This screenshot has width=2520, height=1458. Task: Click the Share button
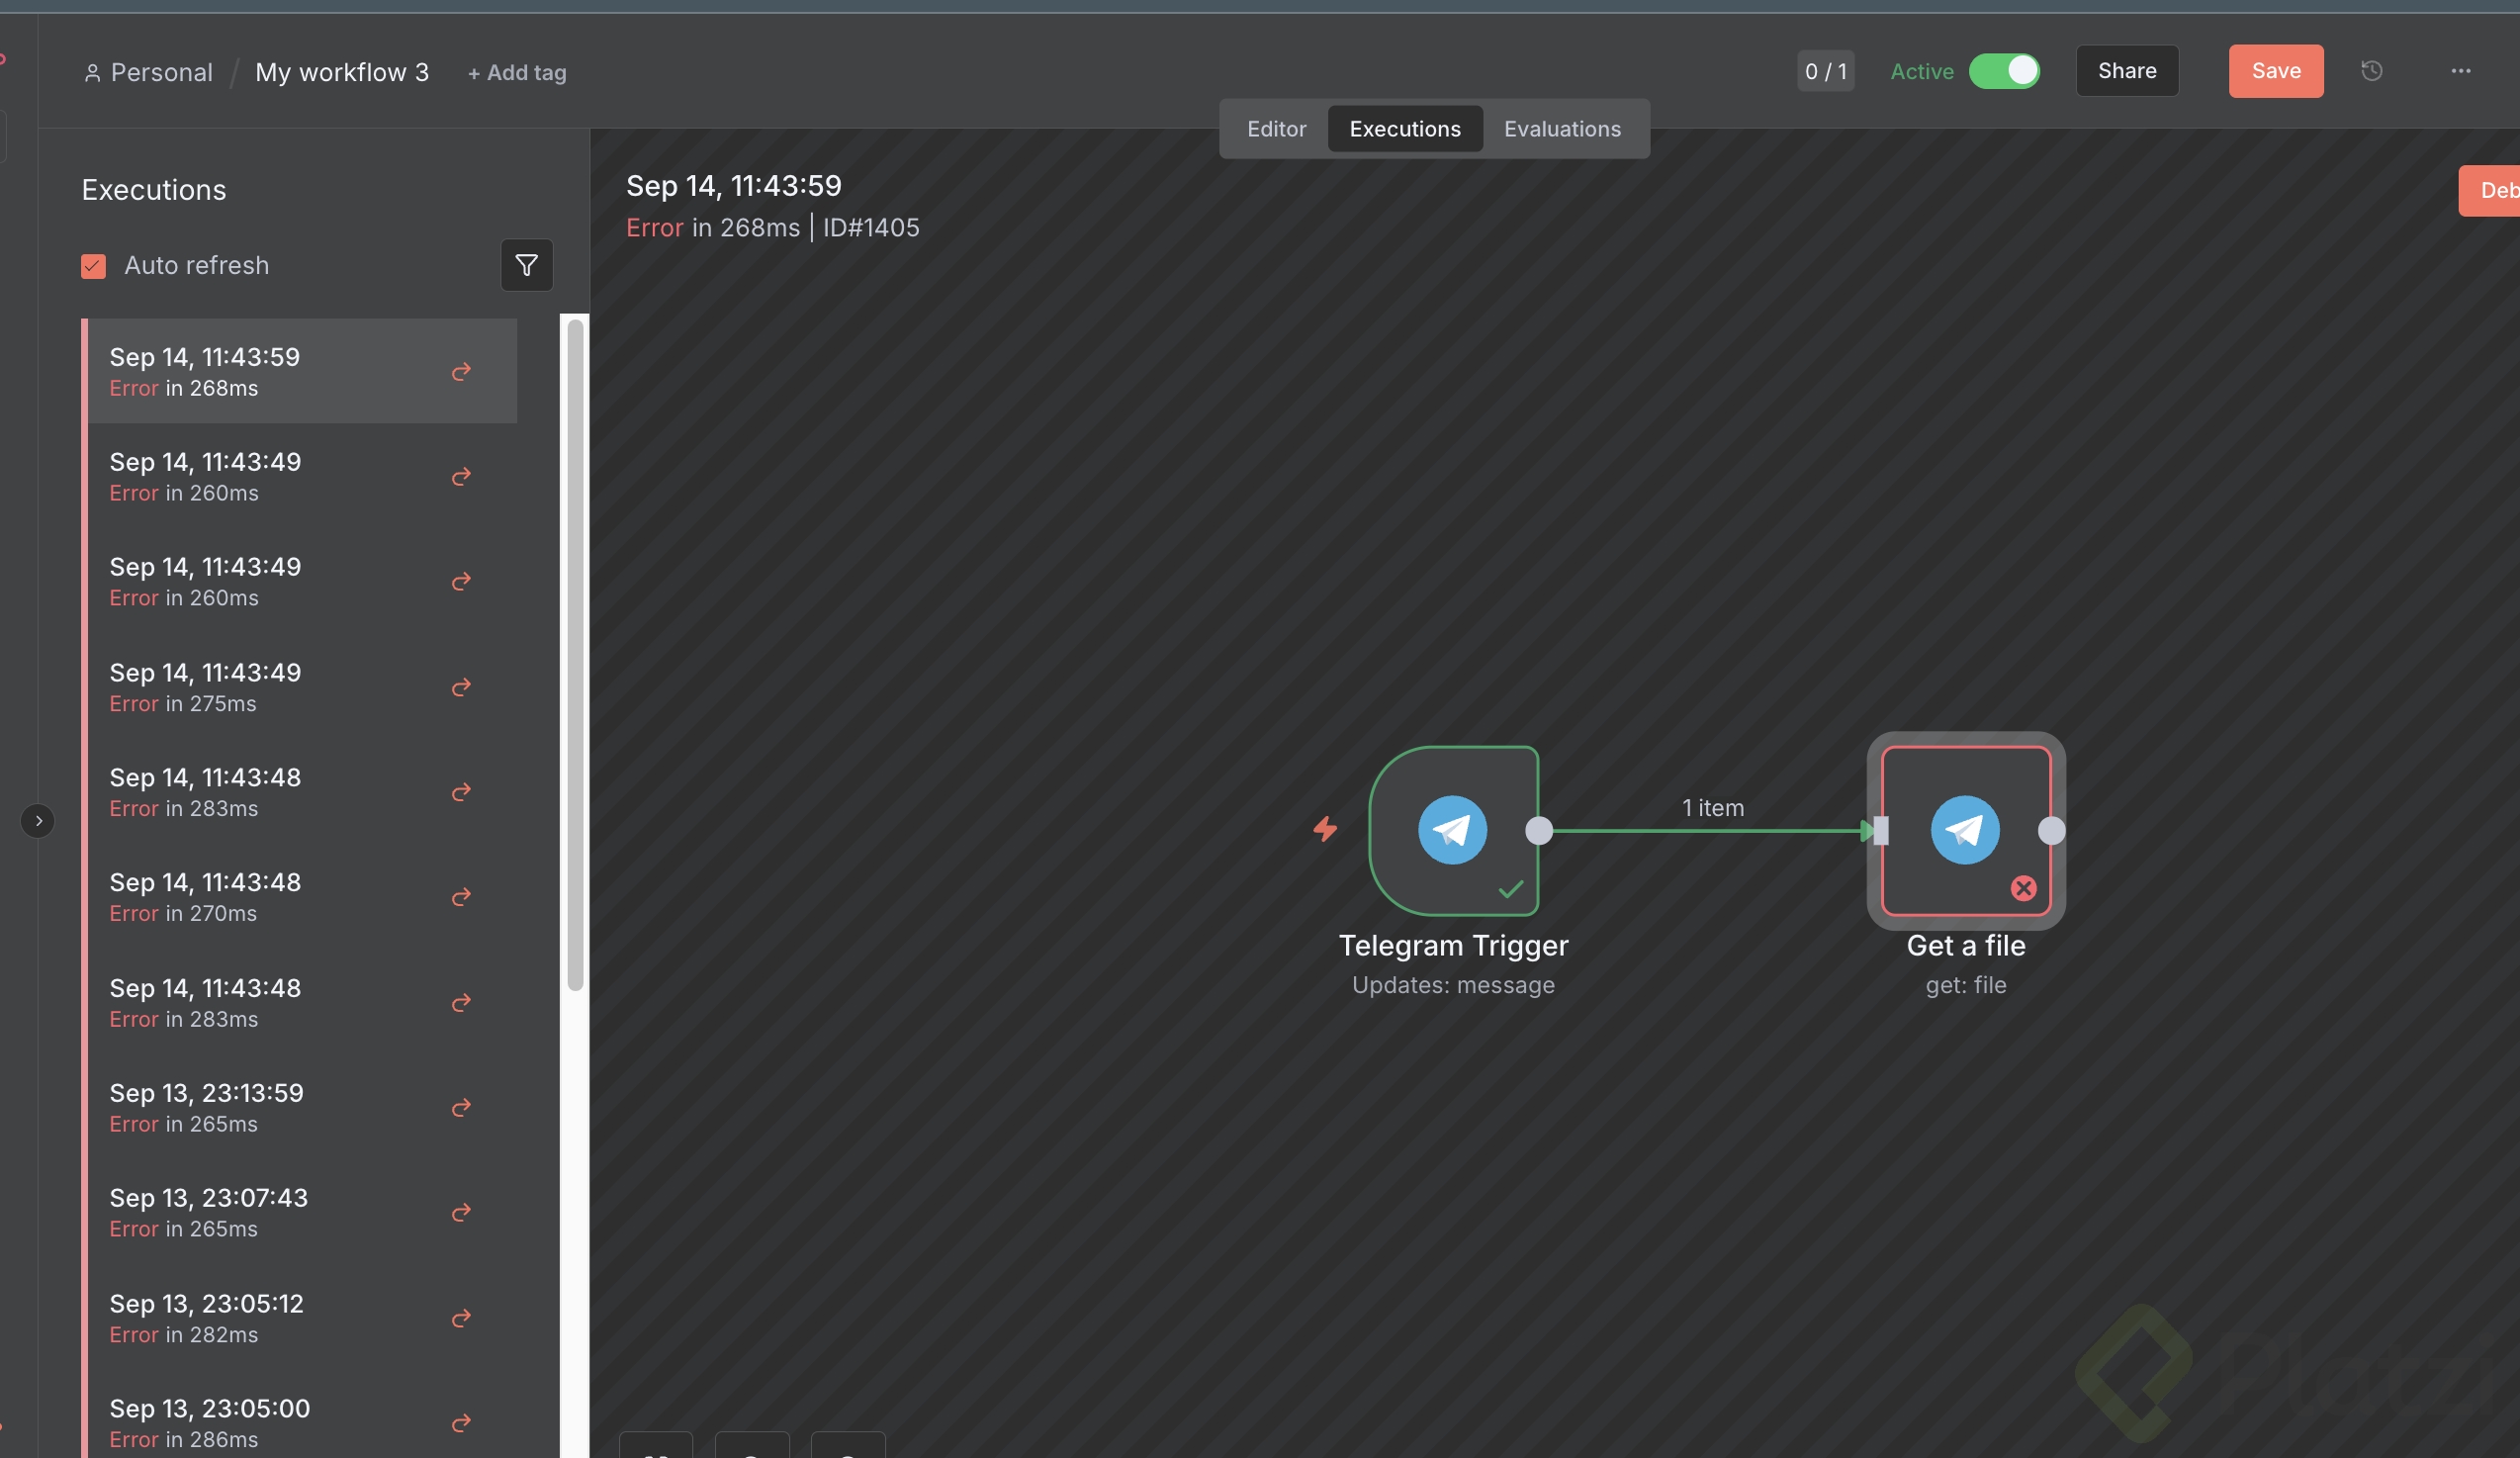2126,71
